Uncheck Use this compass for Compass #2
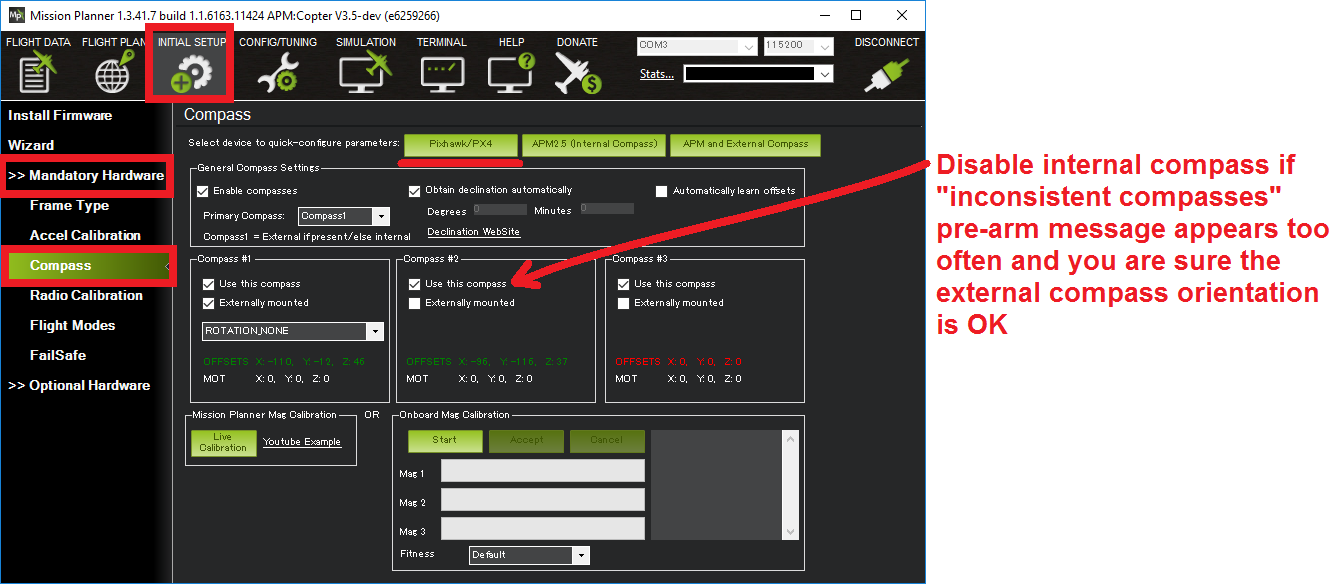This screenshot has width=1339, height=584. 414,284
